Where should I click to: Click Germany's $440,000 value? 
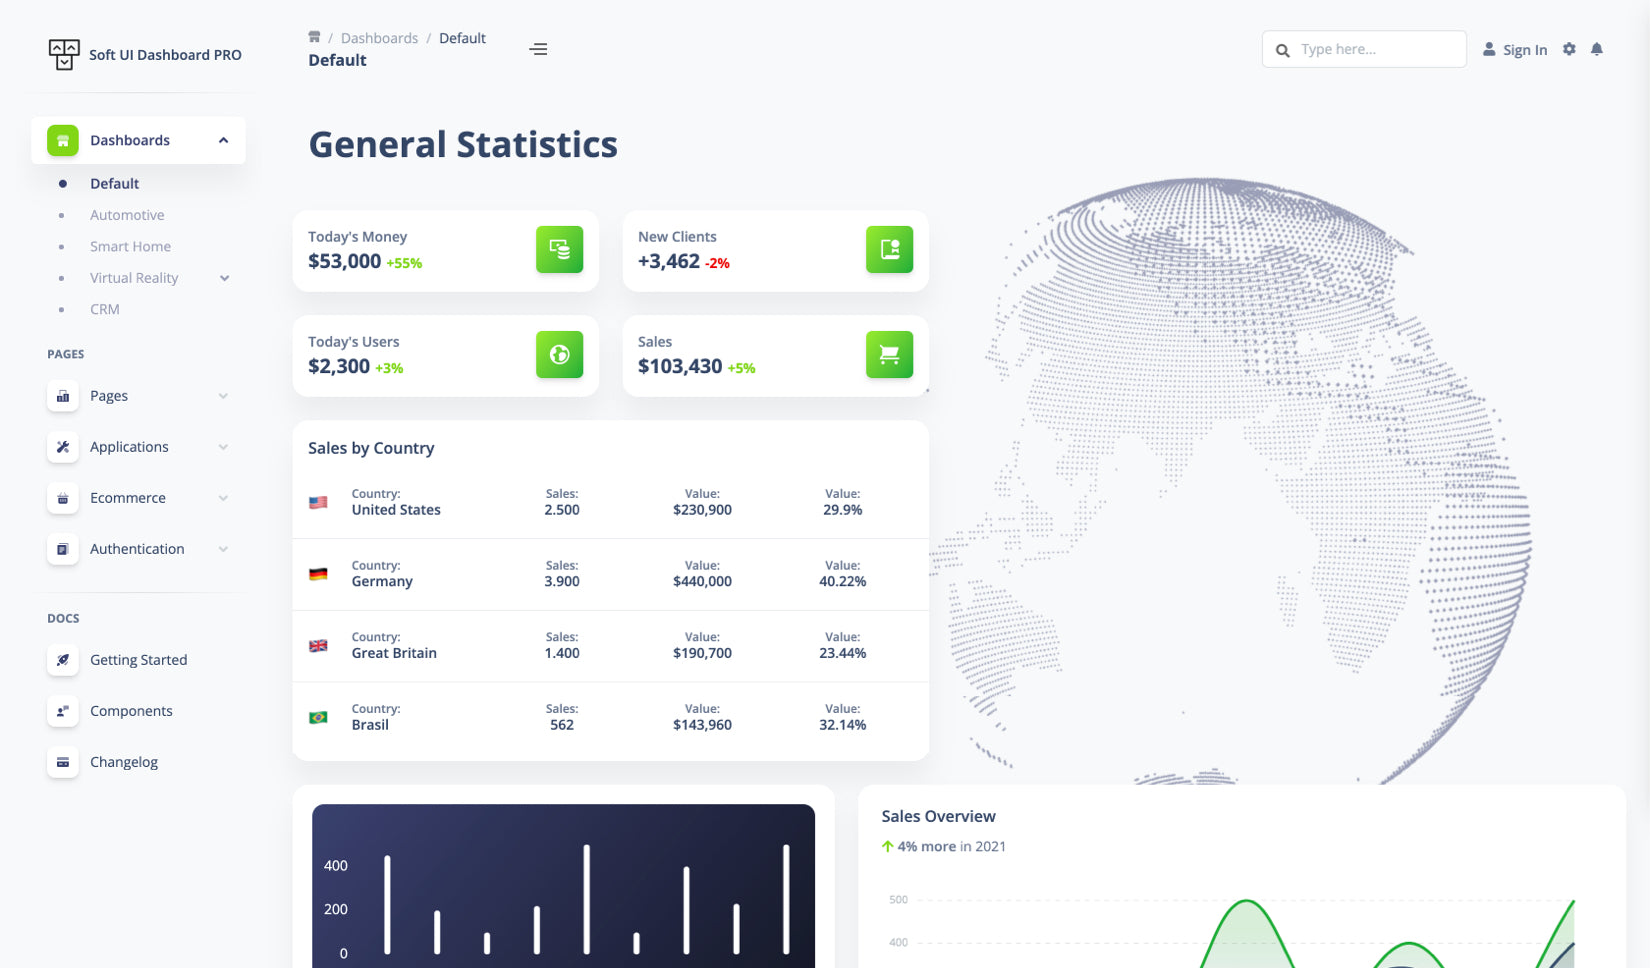[x=702, y=581]
